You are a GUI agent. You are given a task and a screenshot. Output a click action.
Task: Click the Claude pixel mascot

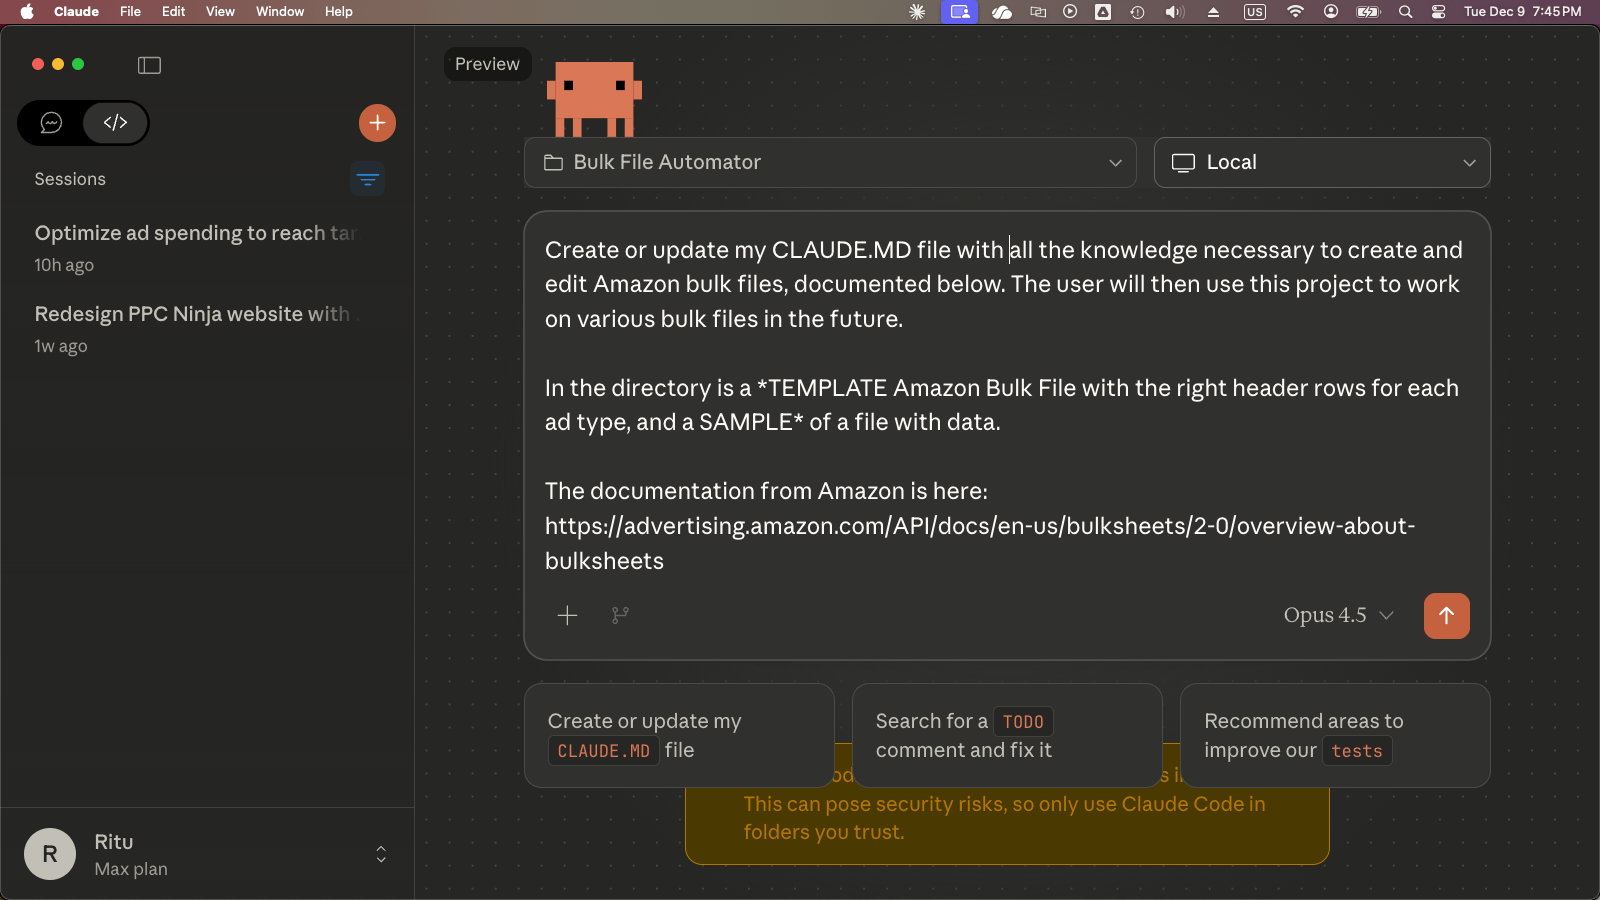coord(594,99)
